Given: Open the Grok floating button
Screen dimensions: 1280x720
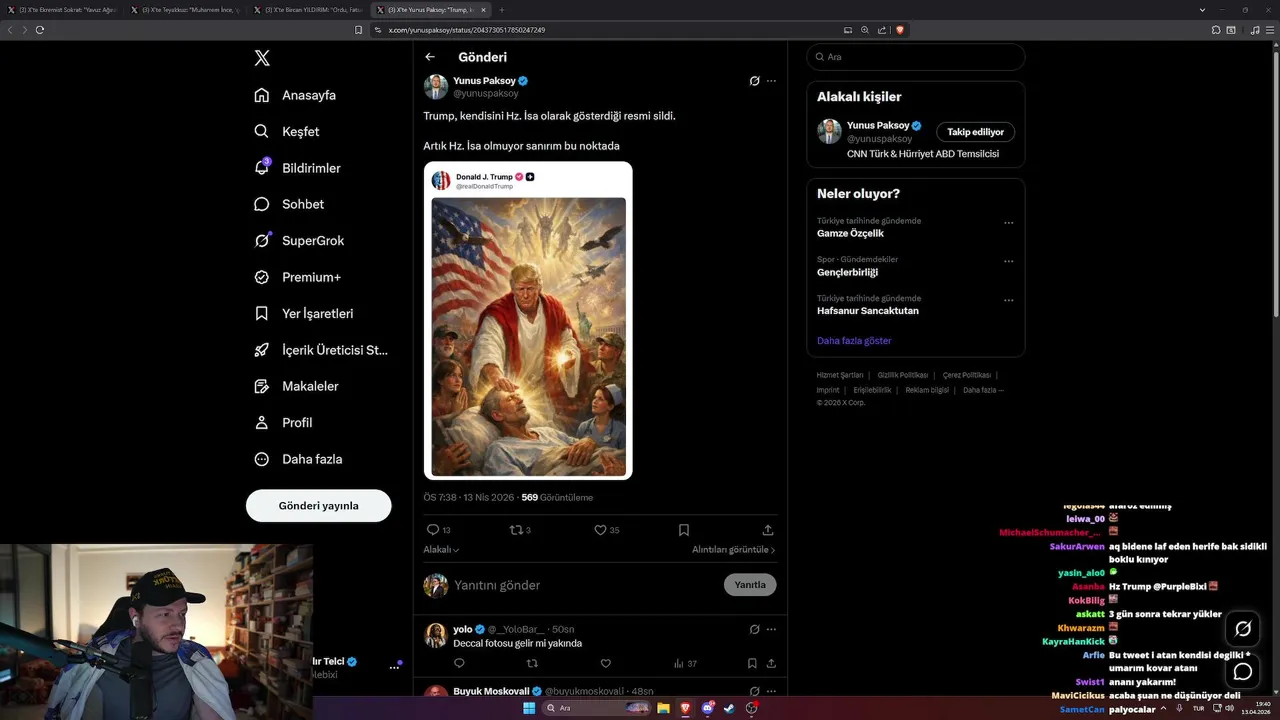Looking at the screenshot, I should [1243, 629].
